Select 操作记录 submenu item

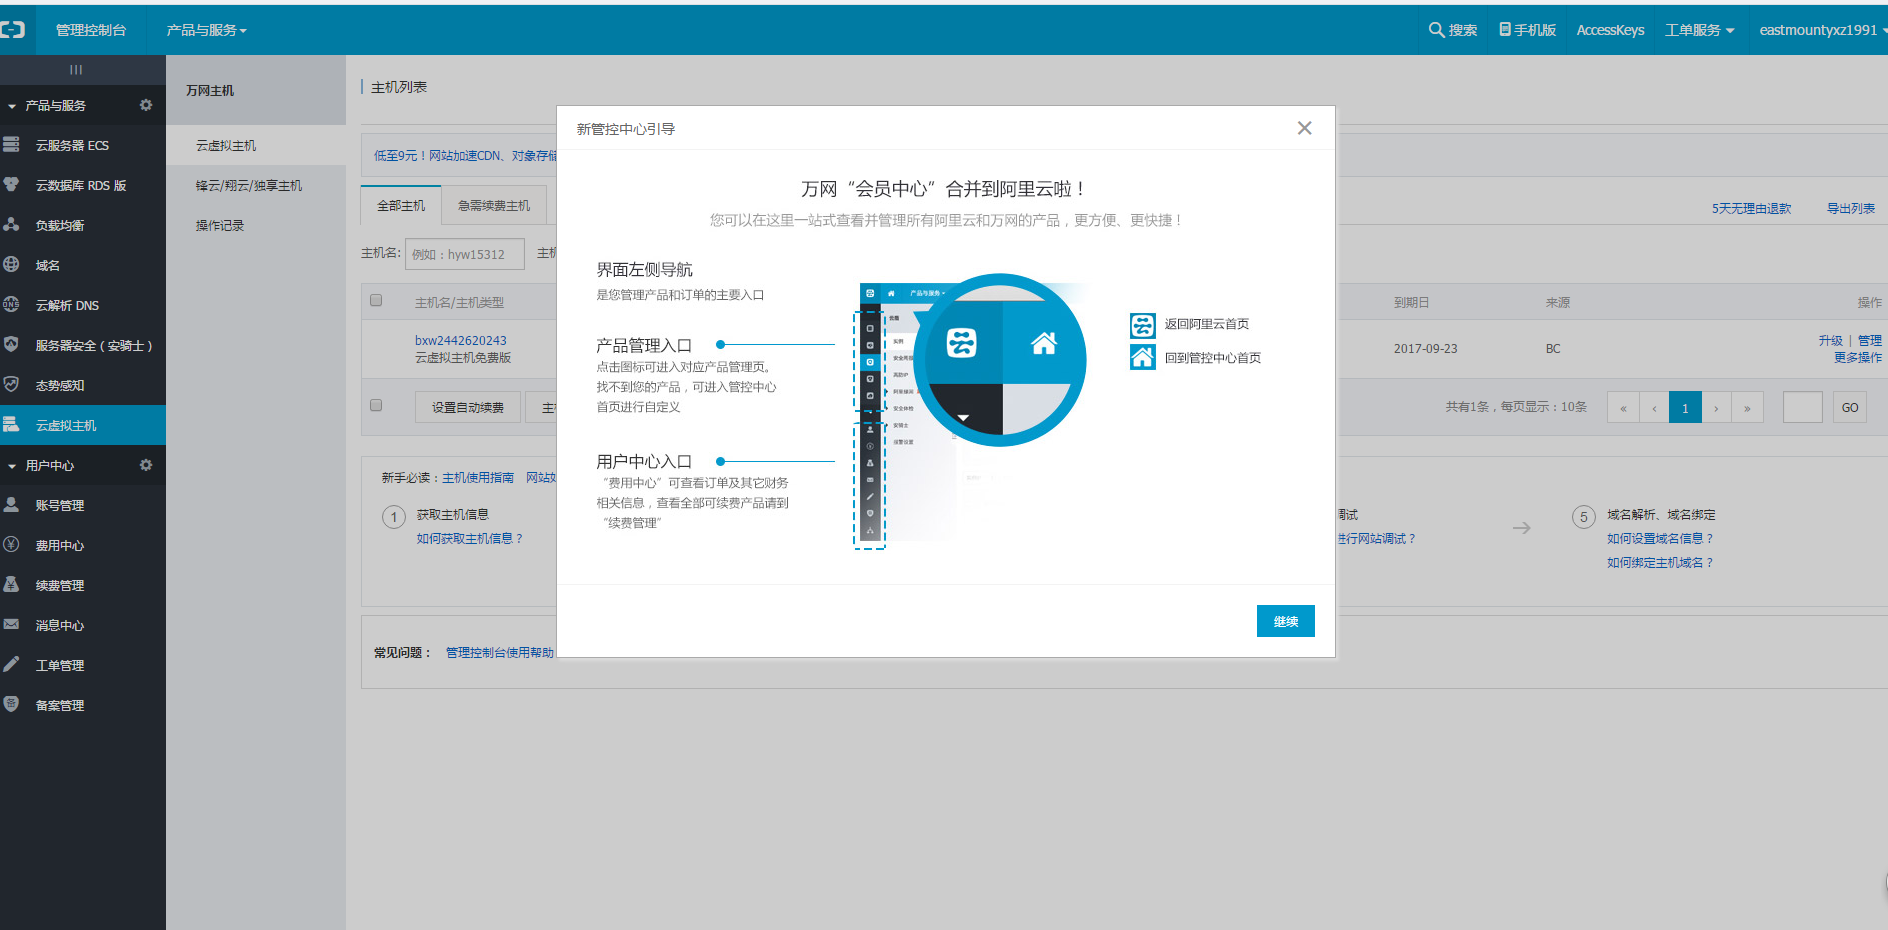pos(220,225)
